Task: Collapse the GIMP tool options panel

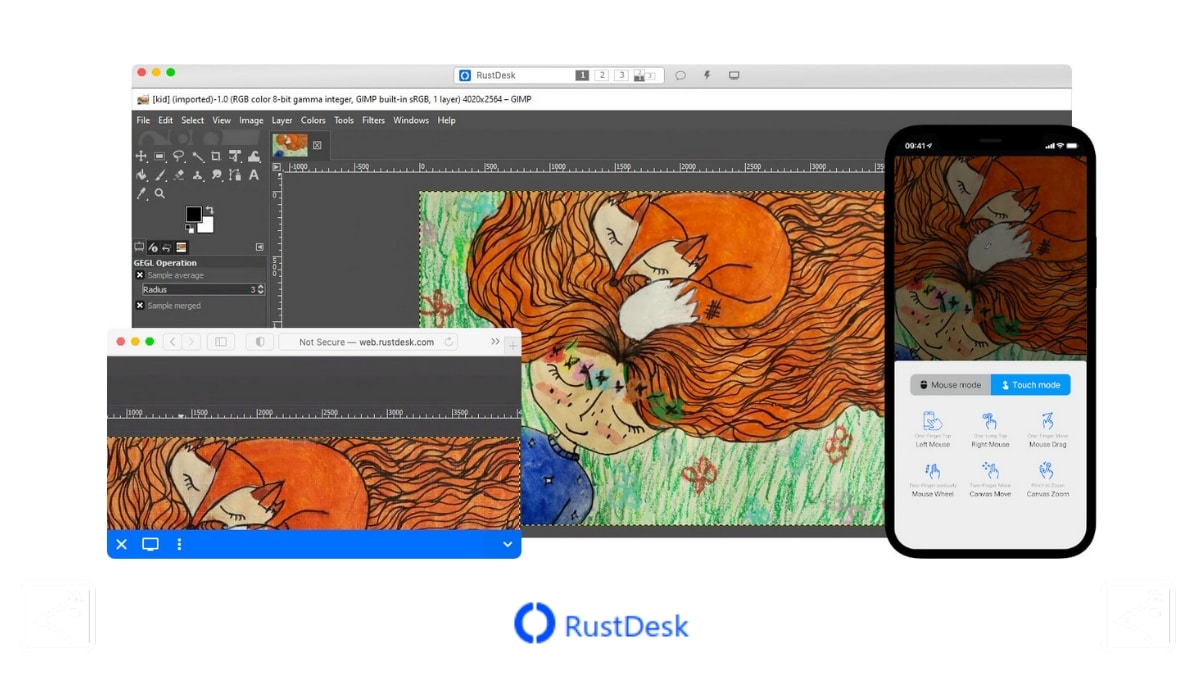Action: pos(260,247)
